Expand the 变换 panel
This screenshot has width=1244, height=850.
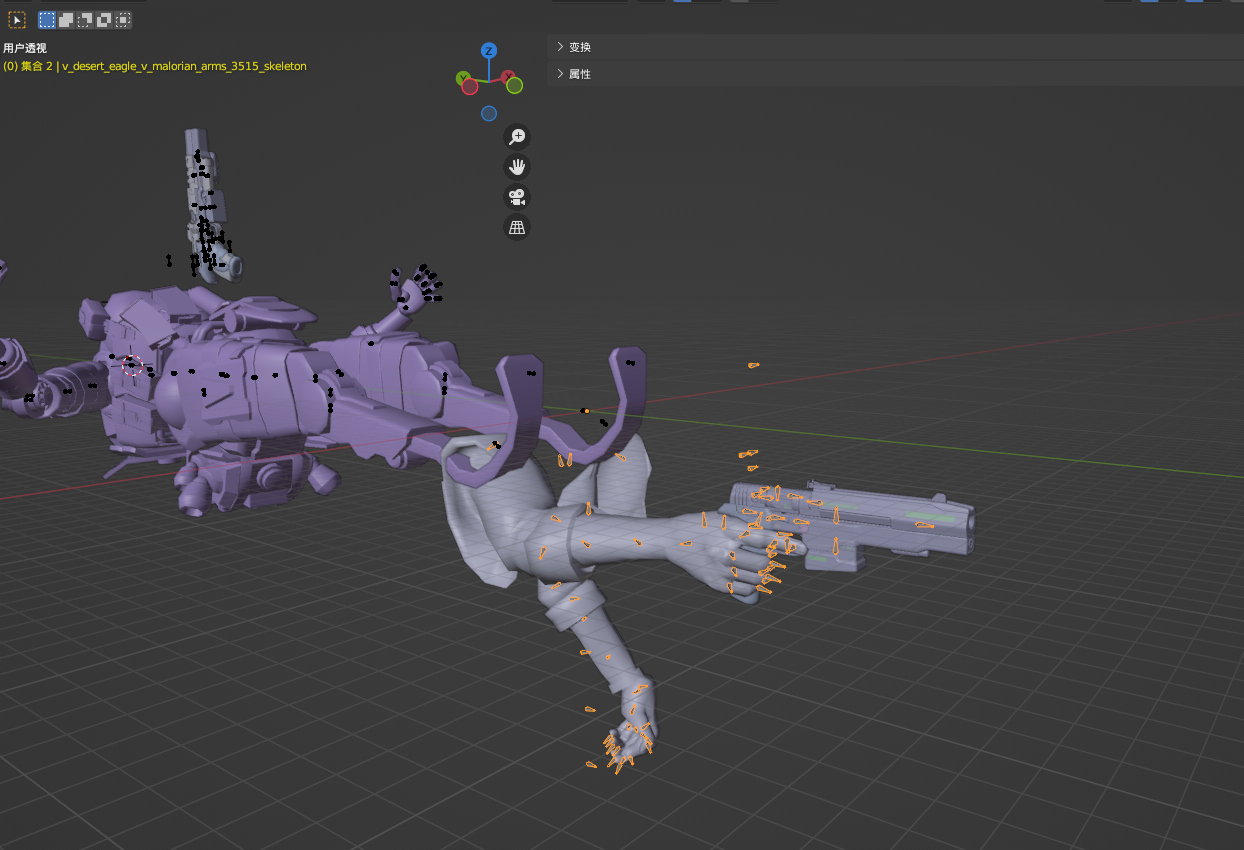point(895,47)
